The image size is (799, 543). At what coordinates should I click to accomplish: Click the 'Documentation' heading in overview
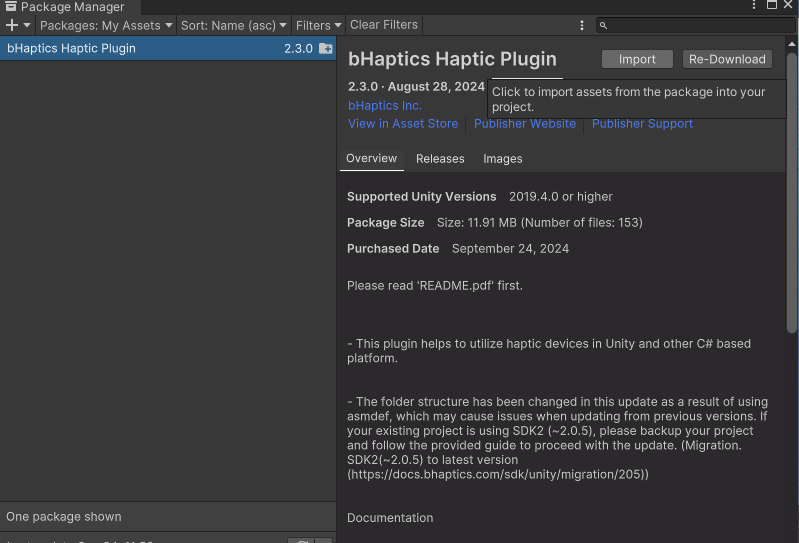pyautogui.click(x=390, y=518)
